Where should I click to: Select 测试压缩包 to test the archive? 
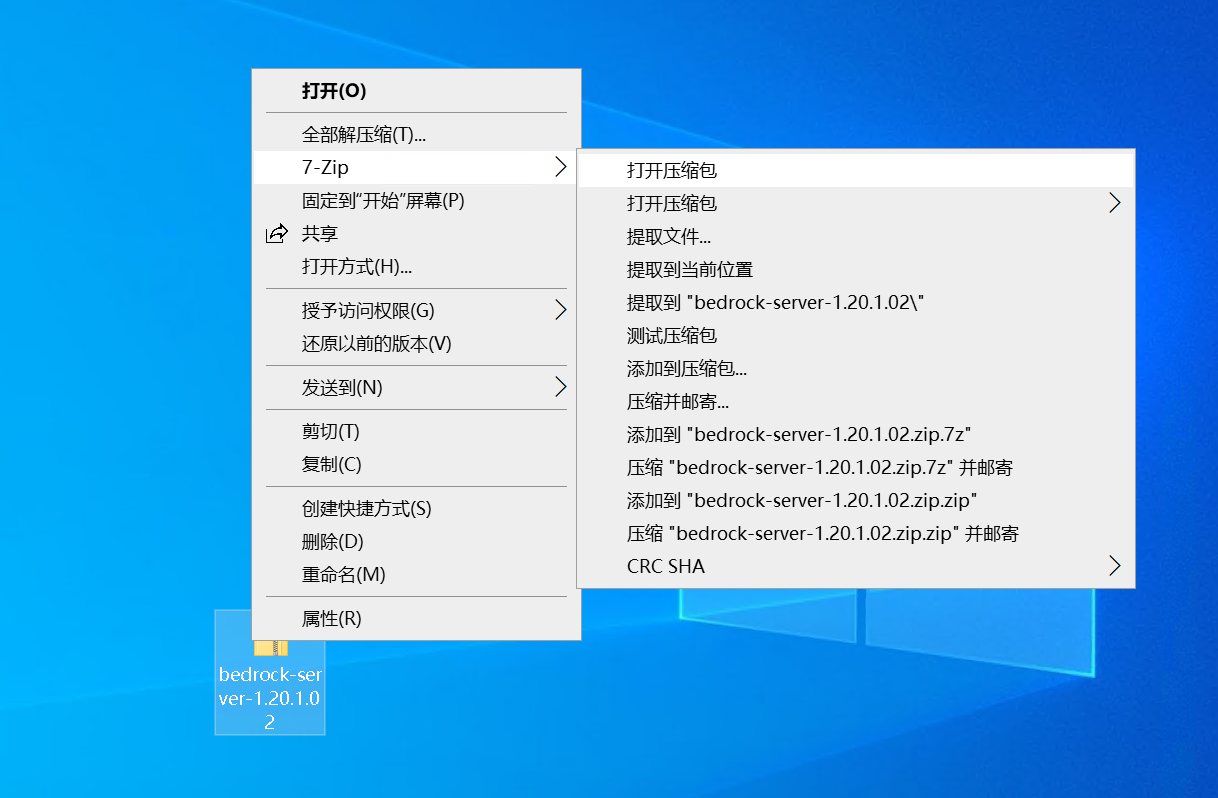671,335
